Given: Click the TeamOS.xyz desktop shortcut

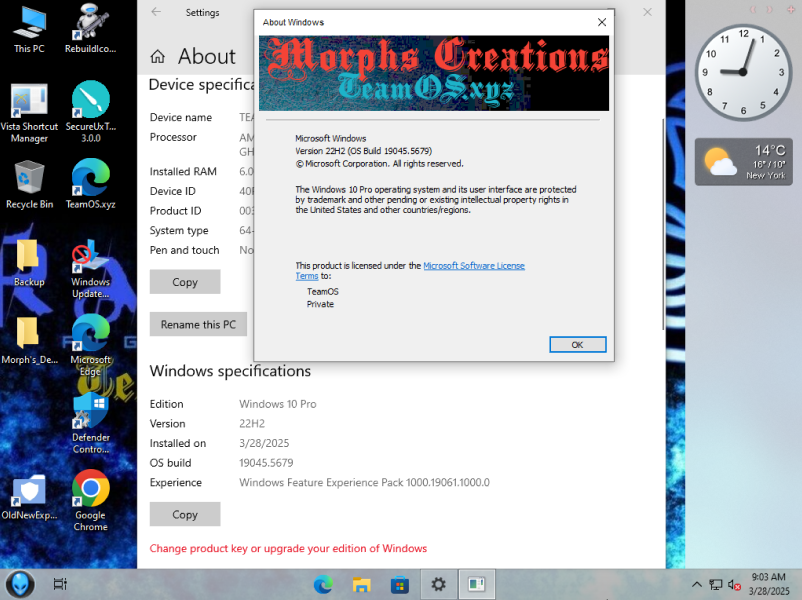Looking at the screenshot, I should 91,185.
